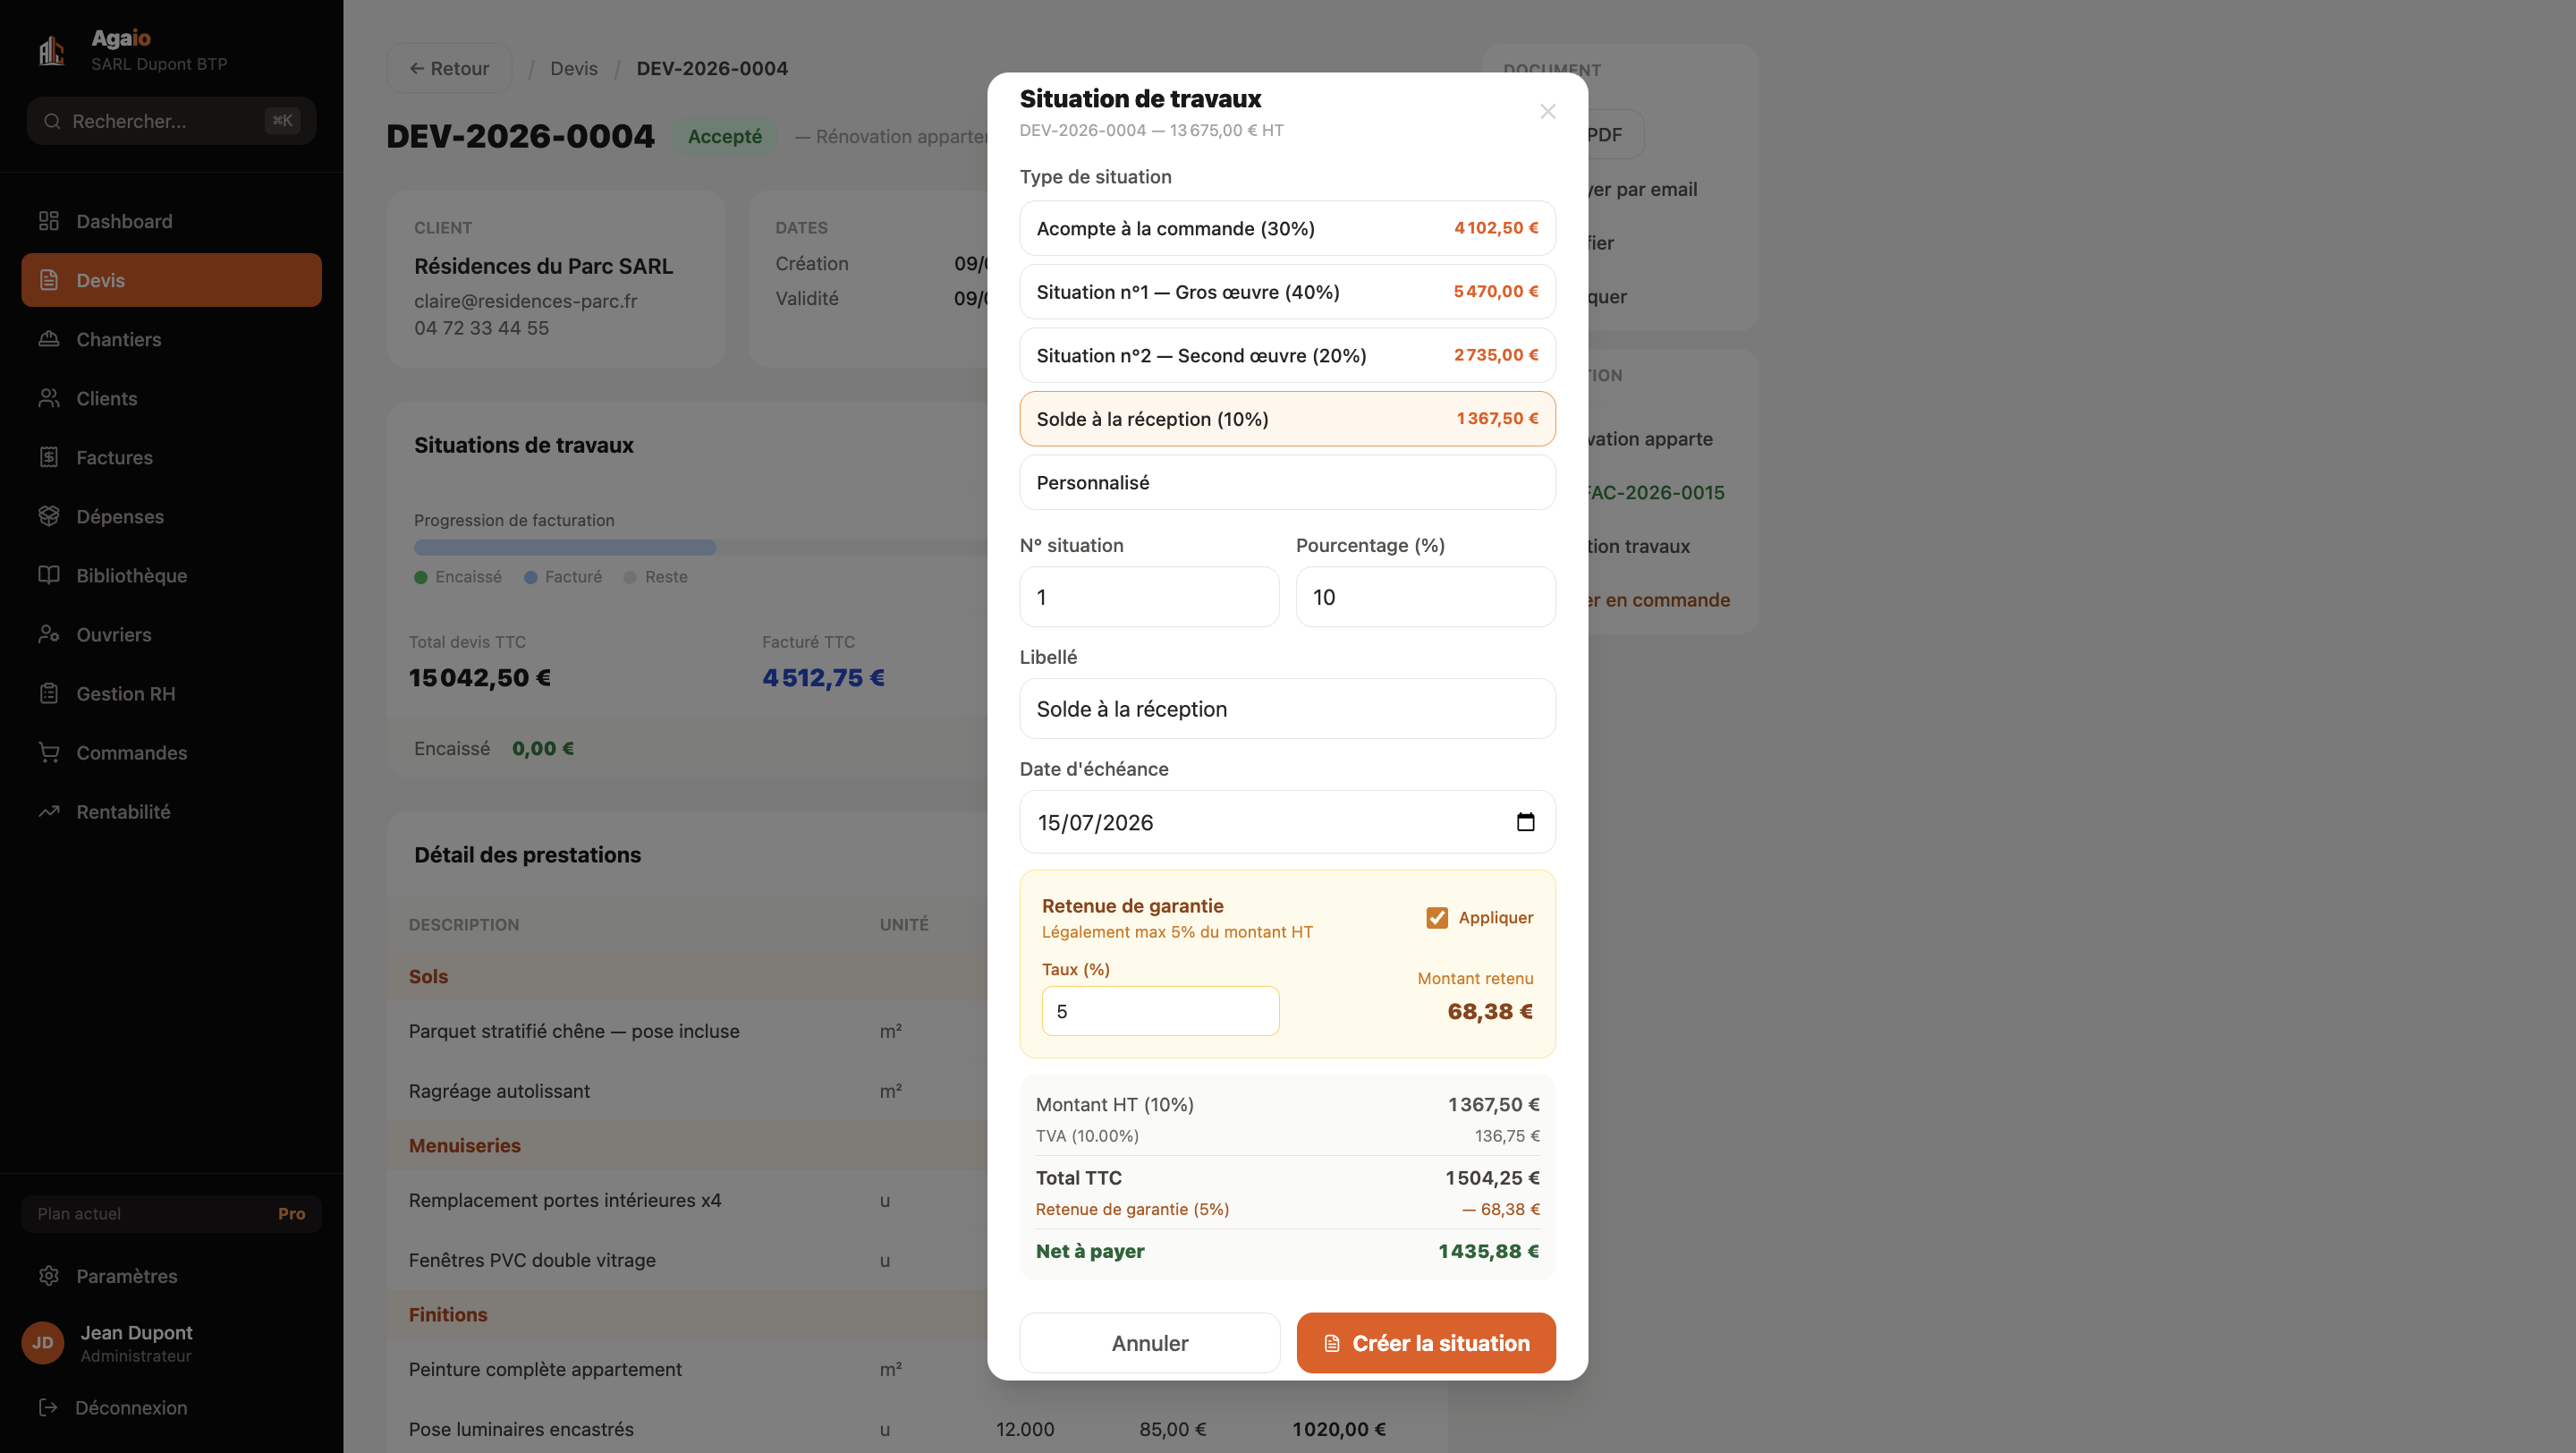The image size is (2576, 1453).
Task: Click the Gestion RH clipboard icon
Action: coord(49,693)
